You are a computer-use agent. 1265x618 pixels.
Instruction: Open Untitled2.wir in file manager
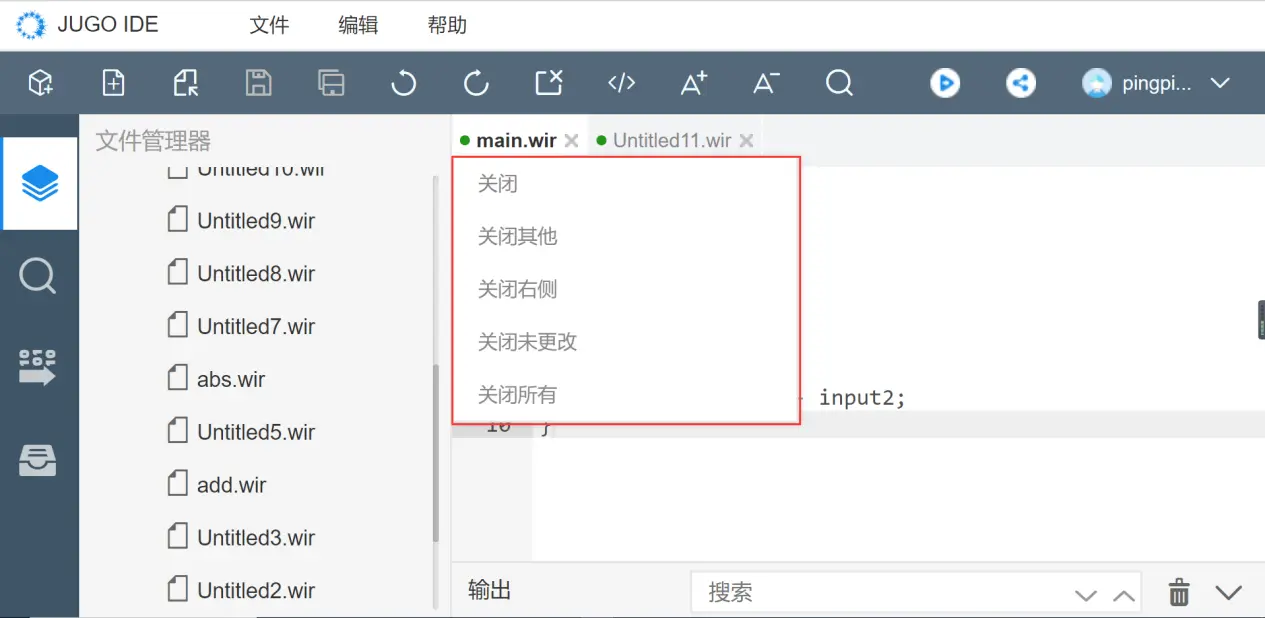click(x=256, y=591)
